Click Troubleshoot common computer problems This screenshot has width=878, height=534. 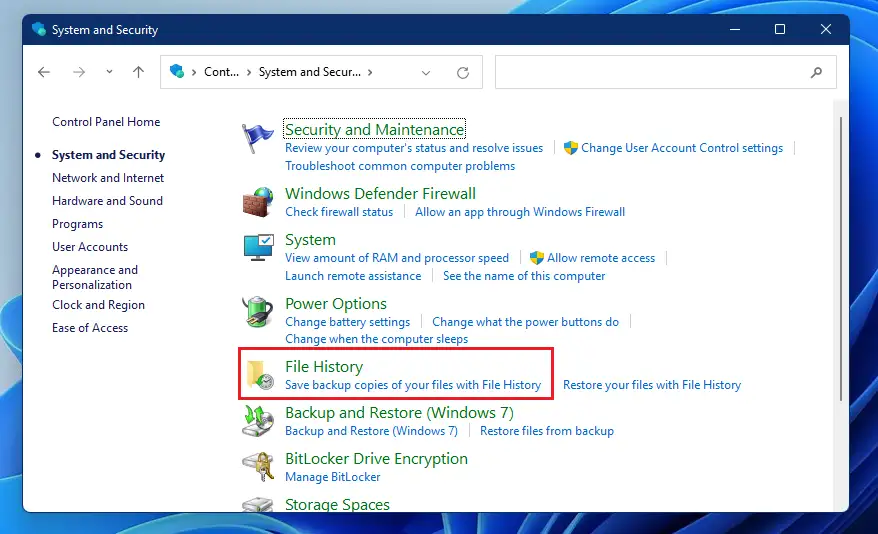click(x=400, y=166)
